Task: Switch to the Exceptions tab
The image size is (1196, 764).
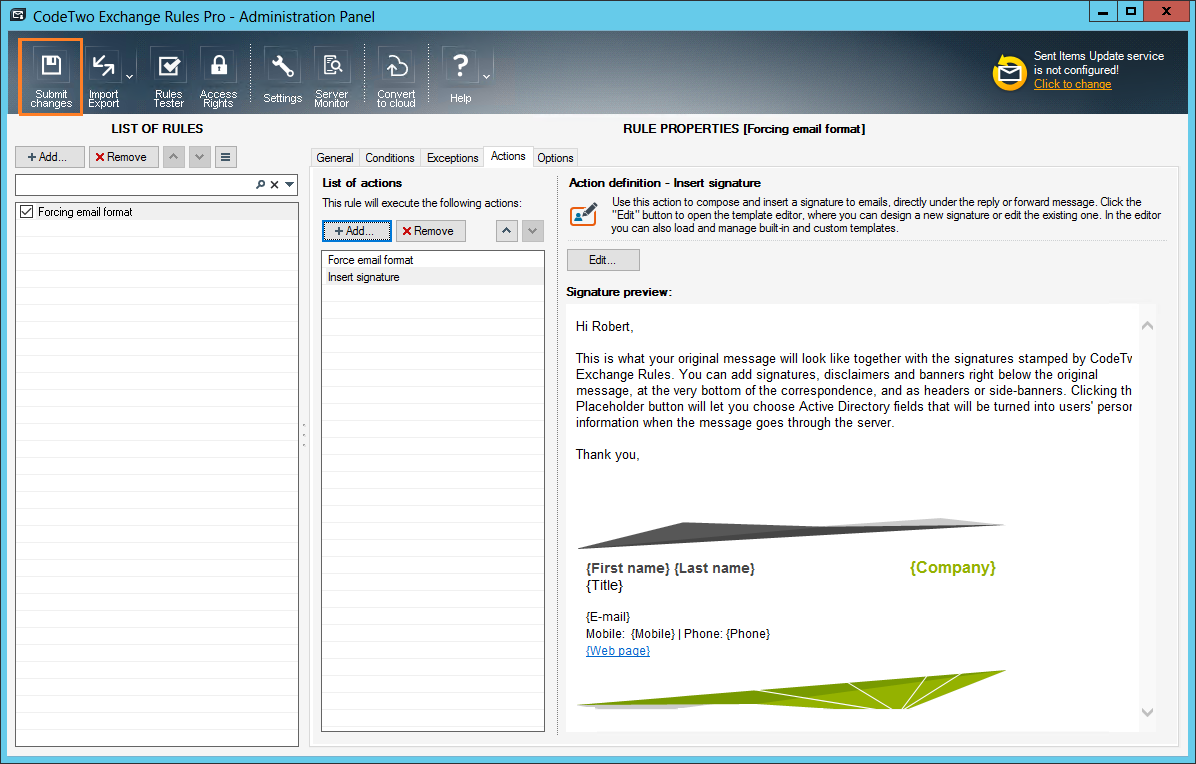Action: (452, 158)
